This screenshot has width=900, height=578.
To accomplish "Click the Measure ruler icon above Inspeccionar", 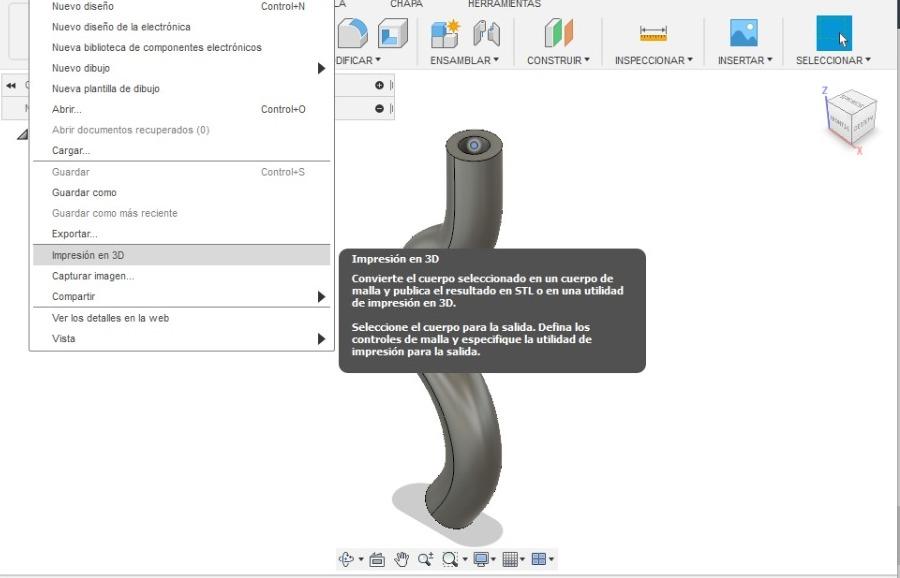I will pos(653,34).
